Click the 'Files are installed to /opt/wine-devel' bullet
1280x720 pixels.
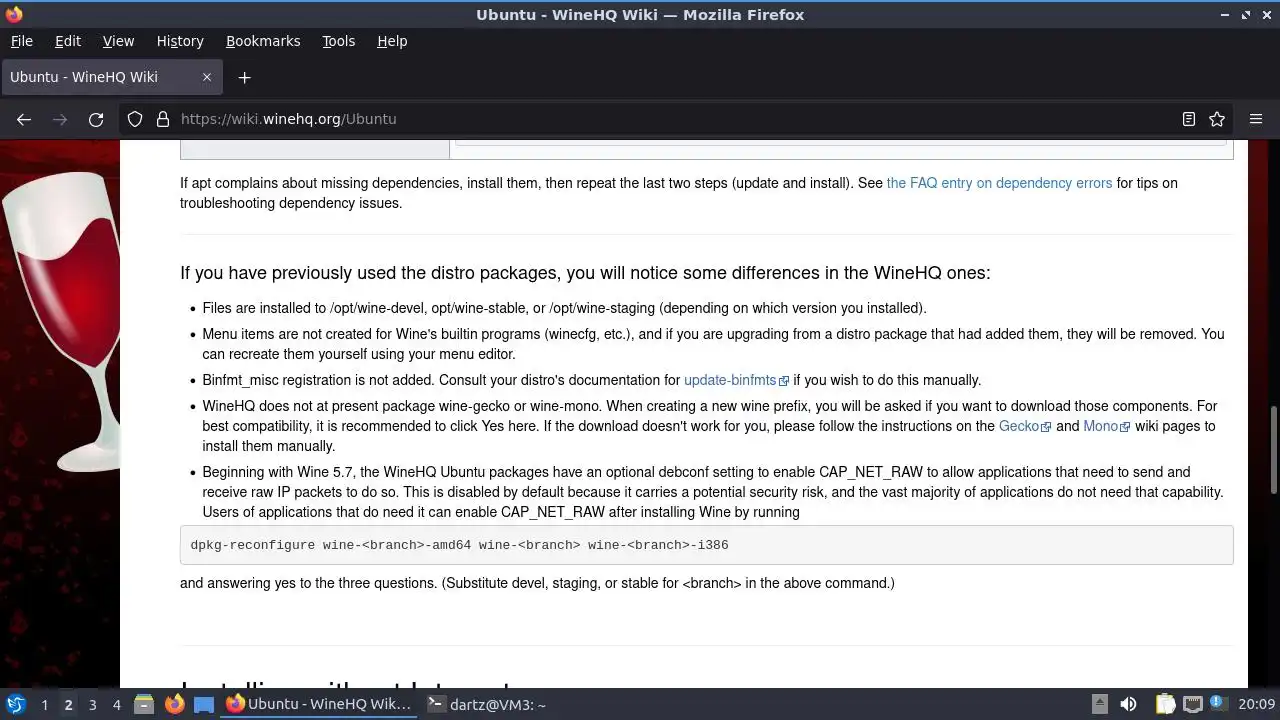pos(564,308)
